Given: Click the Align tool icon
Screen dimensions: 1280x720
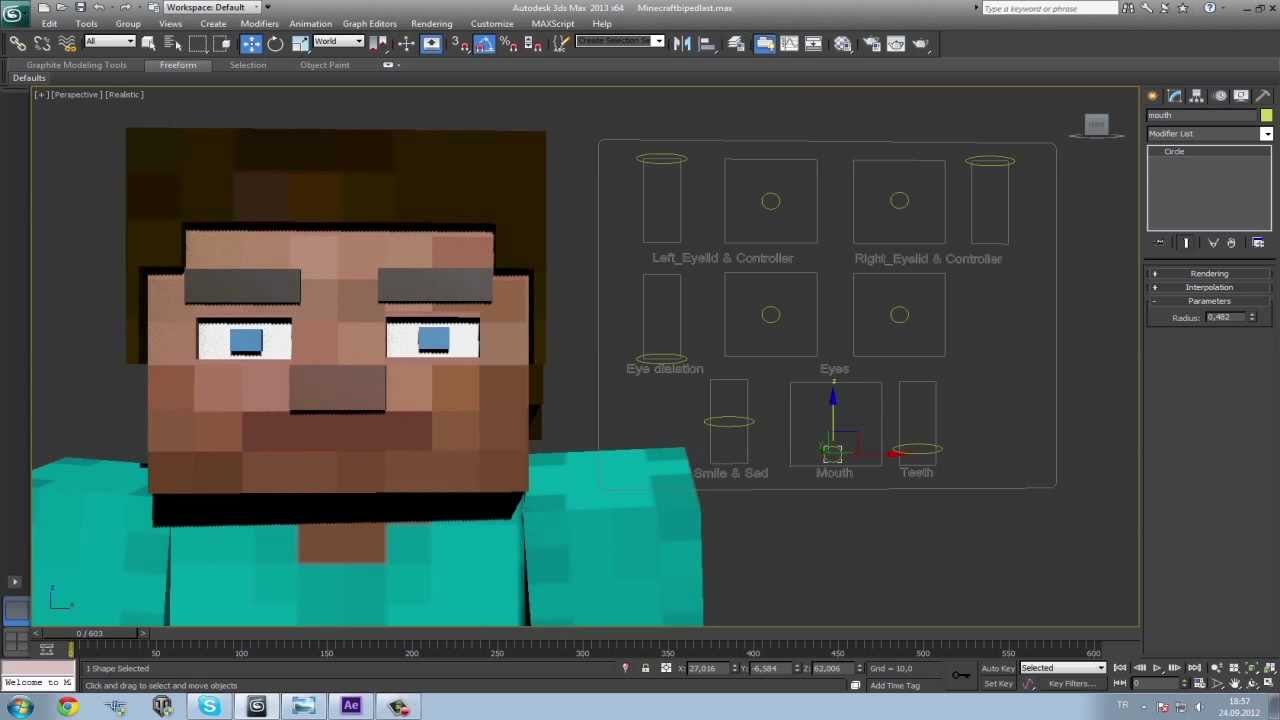Looking at the screenshot, I should (707, 43).
